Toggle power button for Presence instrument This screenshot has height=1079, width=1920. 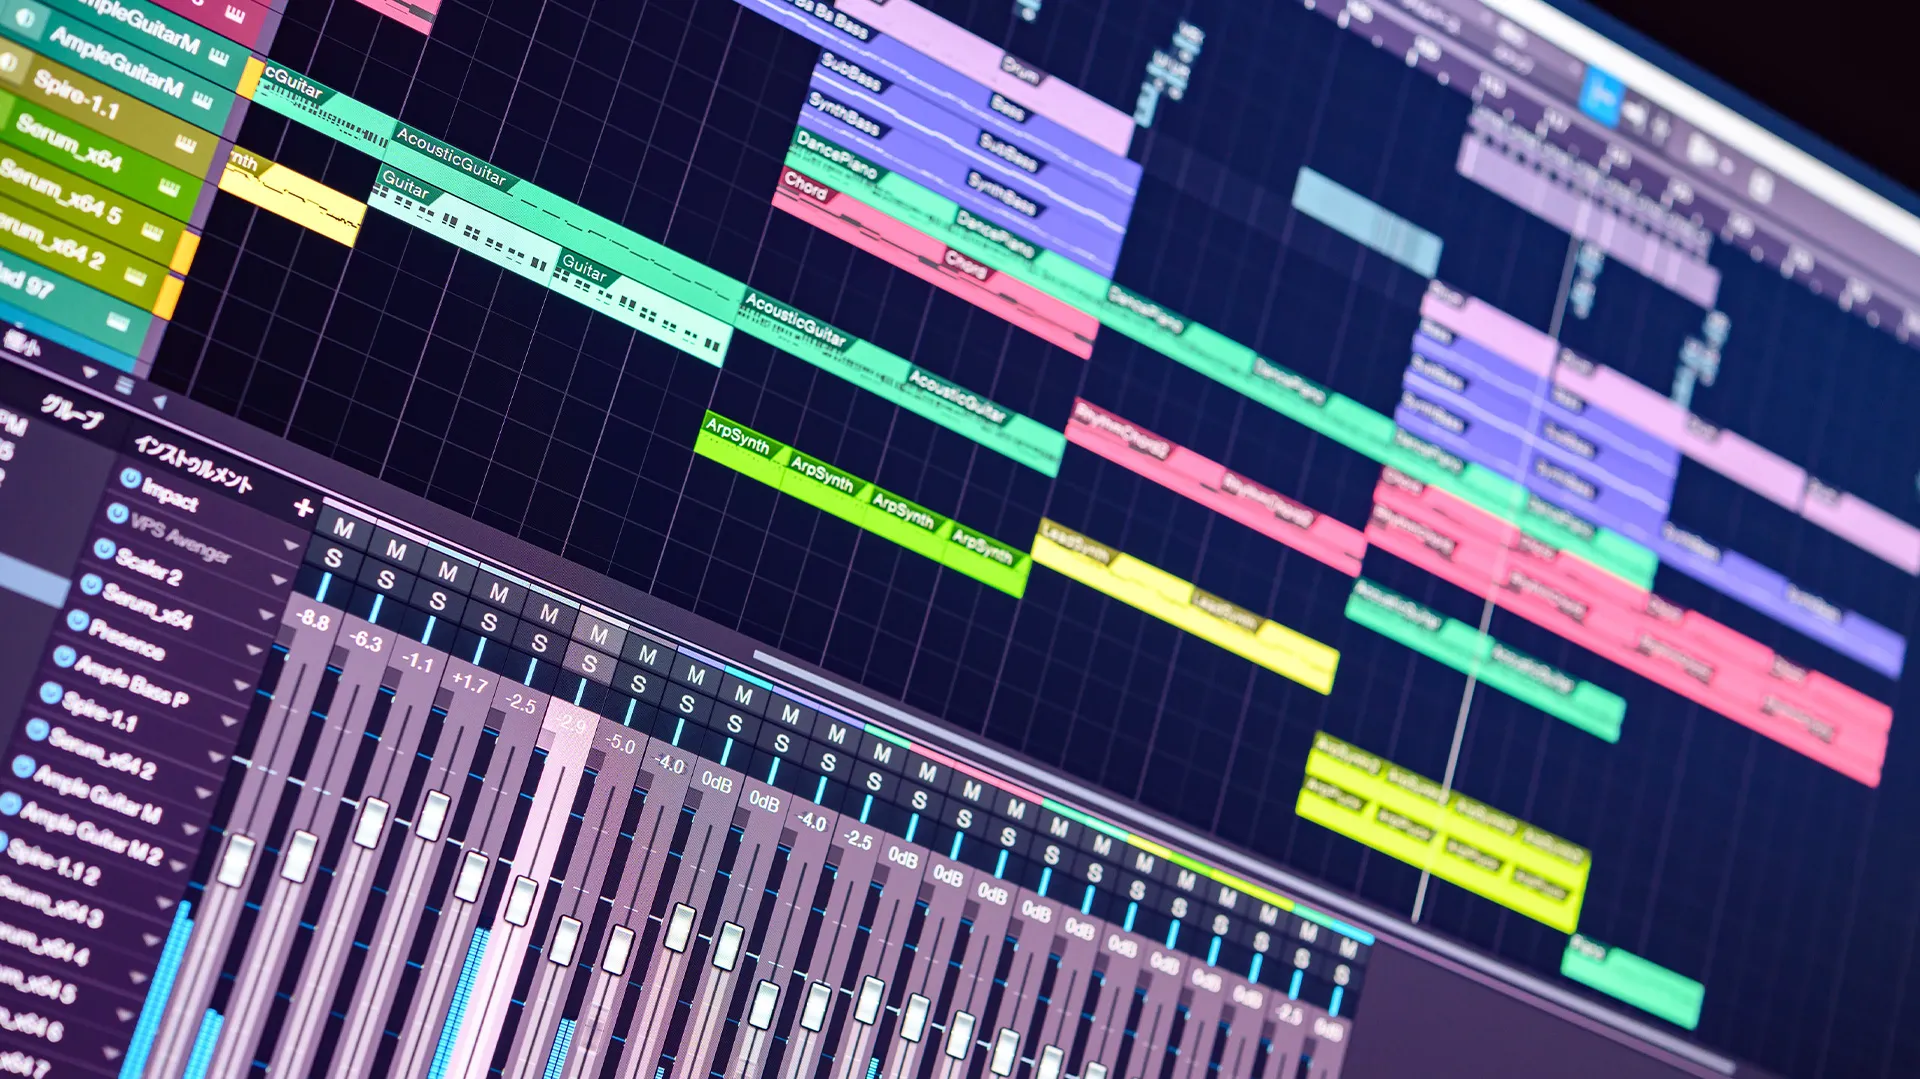78,621
